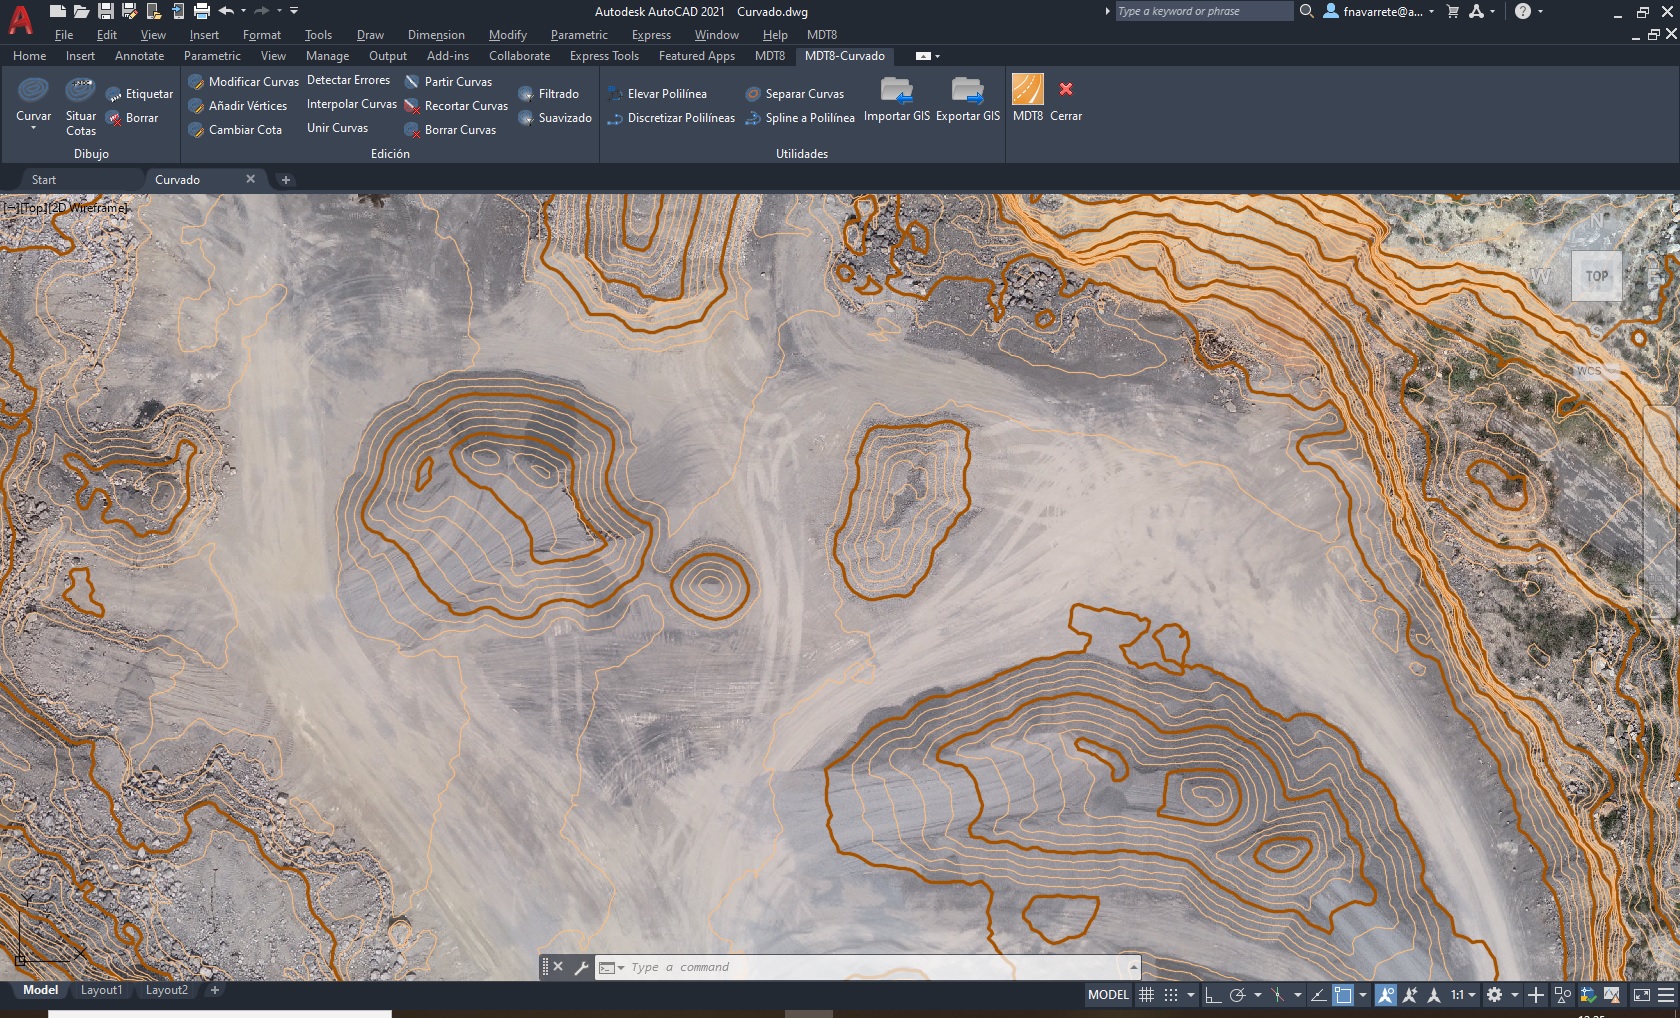Toggle polar tracking in status bar

1237,995
